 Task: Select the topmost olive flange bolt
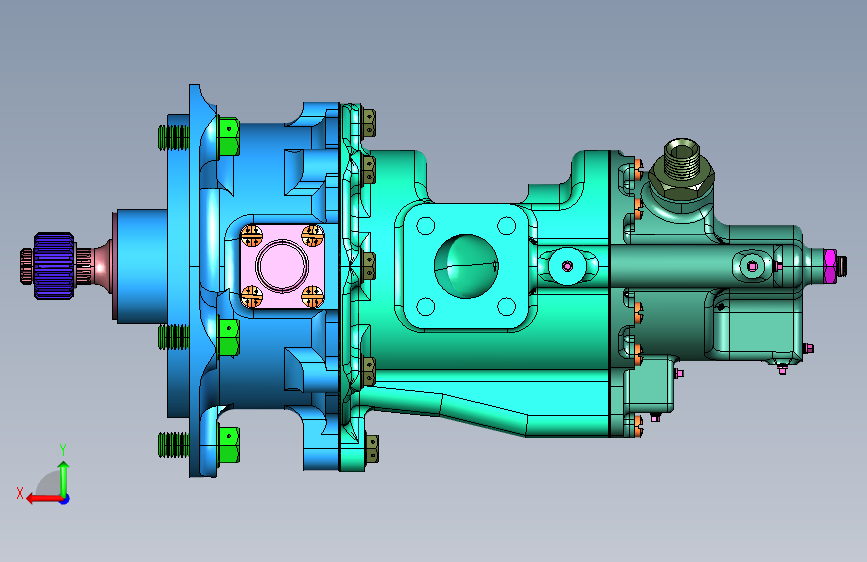369,123
